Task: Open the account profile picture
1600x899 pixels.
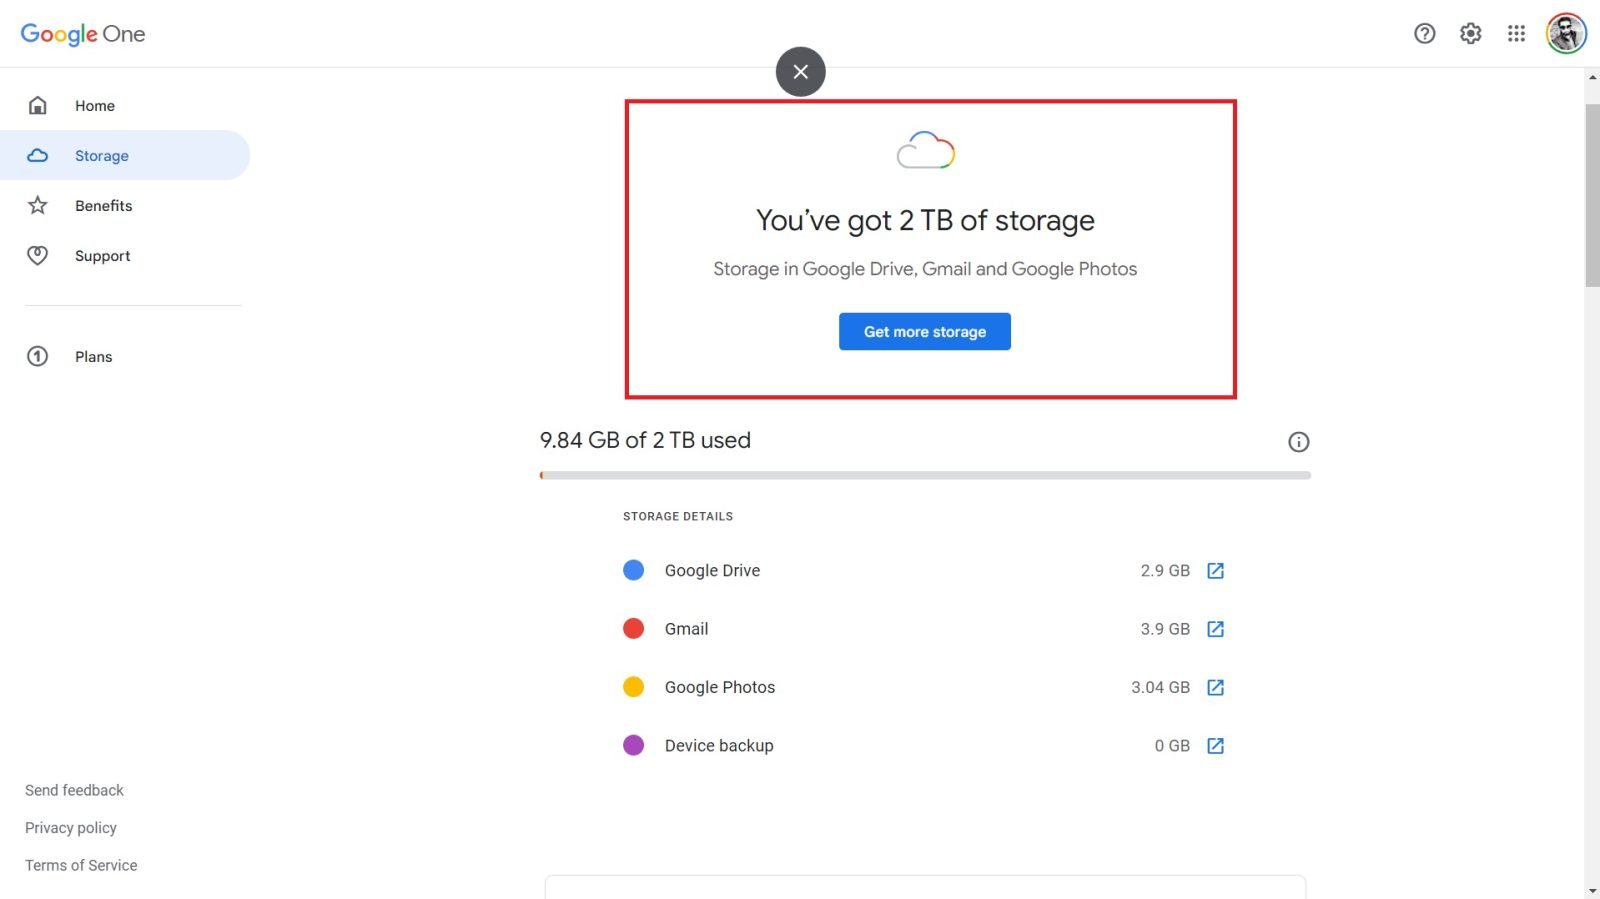Action: (1566, 34)
